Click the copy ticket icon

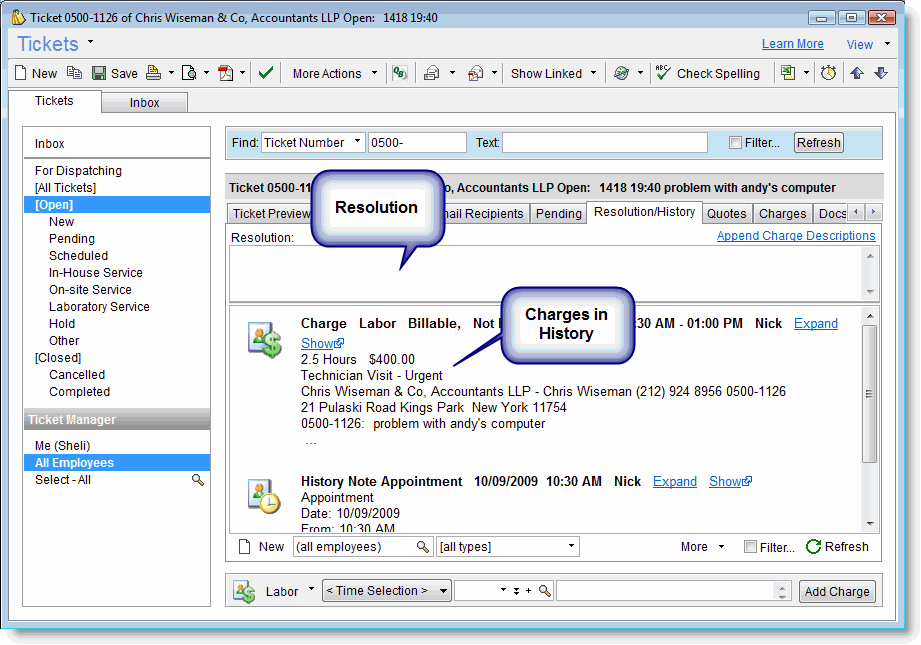(x=74, y=73)
